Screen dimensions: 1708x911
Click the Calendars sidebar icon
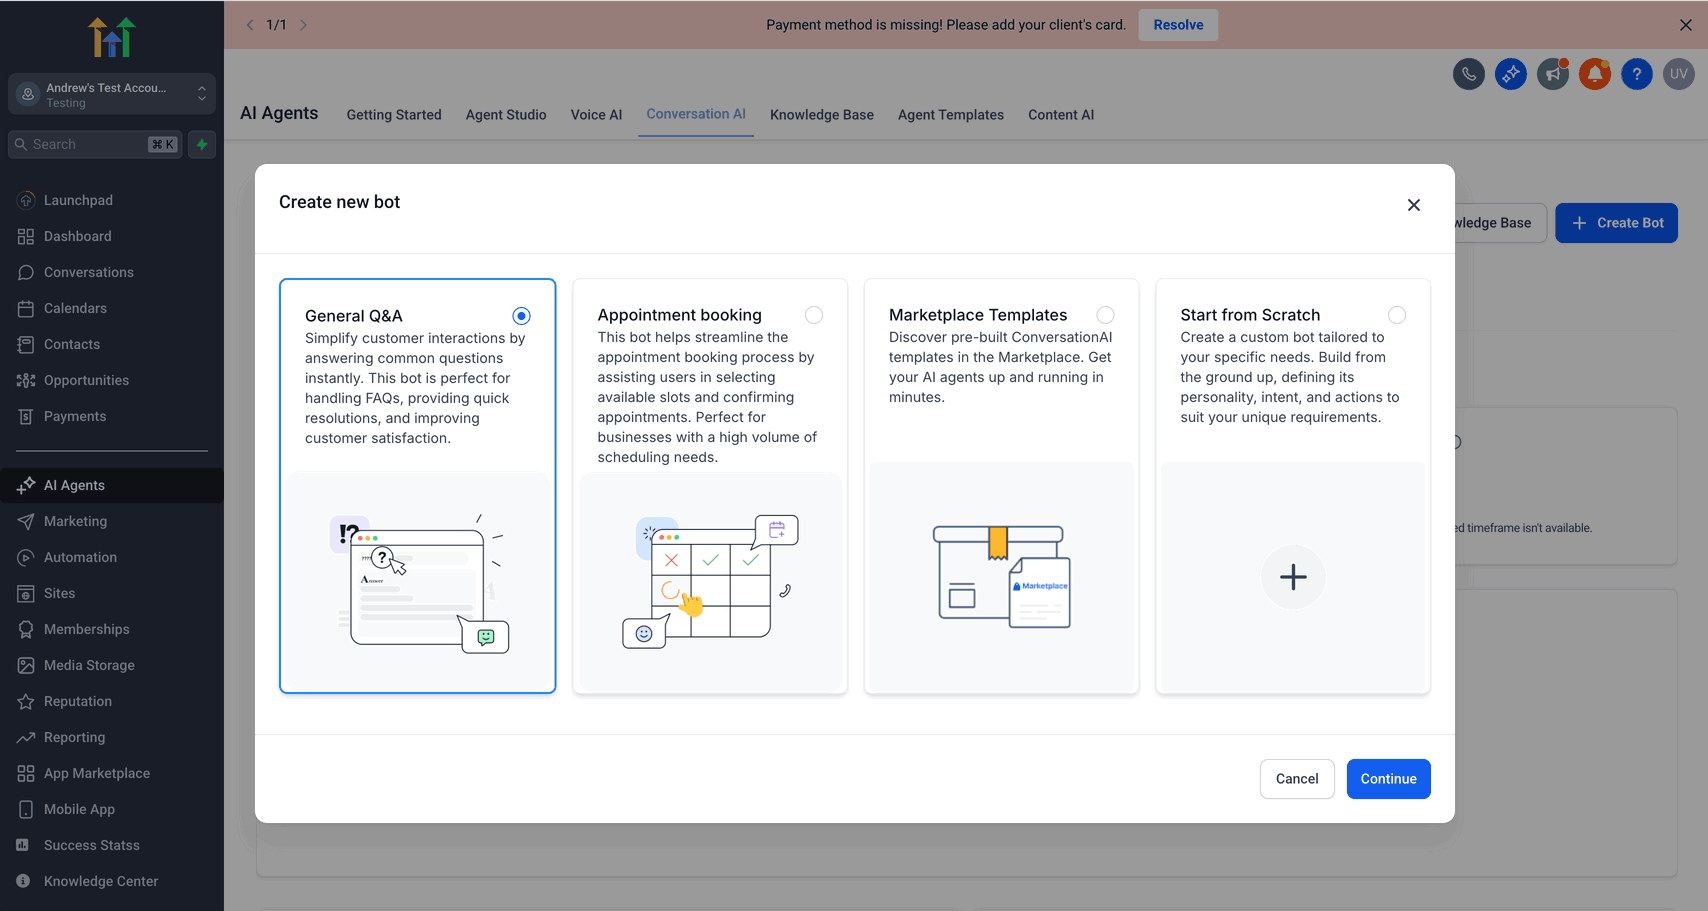point(26,308)
